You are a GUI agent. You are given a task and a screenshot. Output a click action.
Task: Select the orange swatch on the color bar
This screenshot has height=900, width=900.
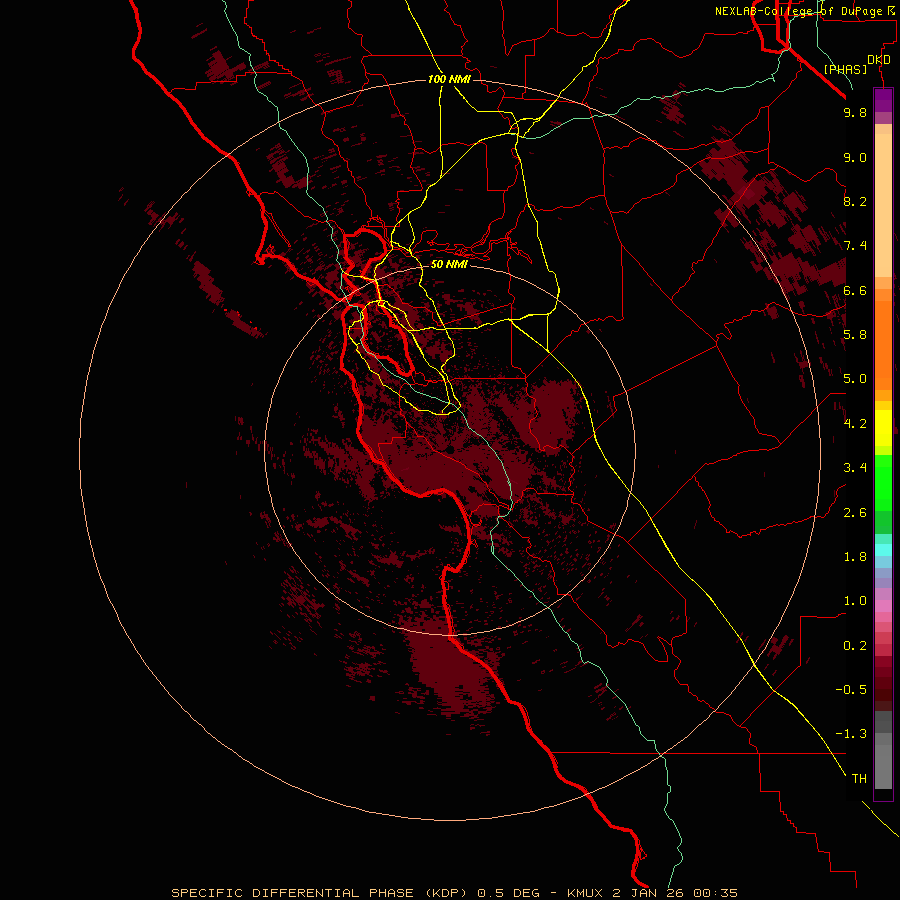click(883, 345)
